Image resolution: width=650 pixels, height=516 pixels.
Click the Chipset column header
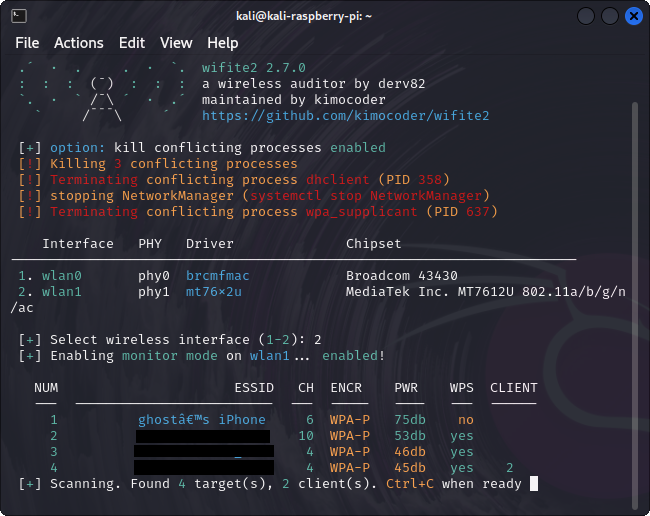pos(374,244)
